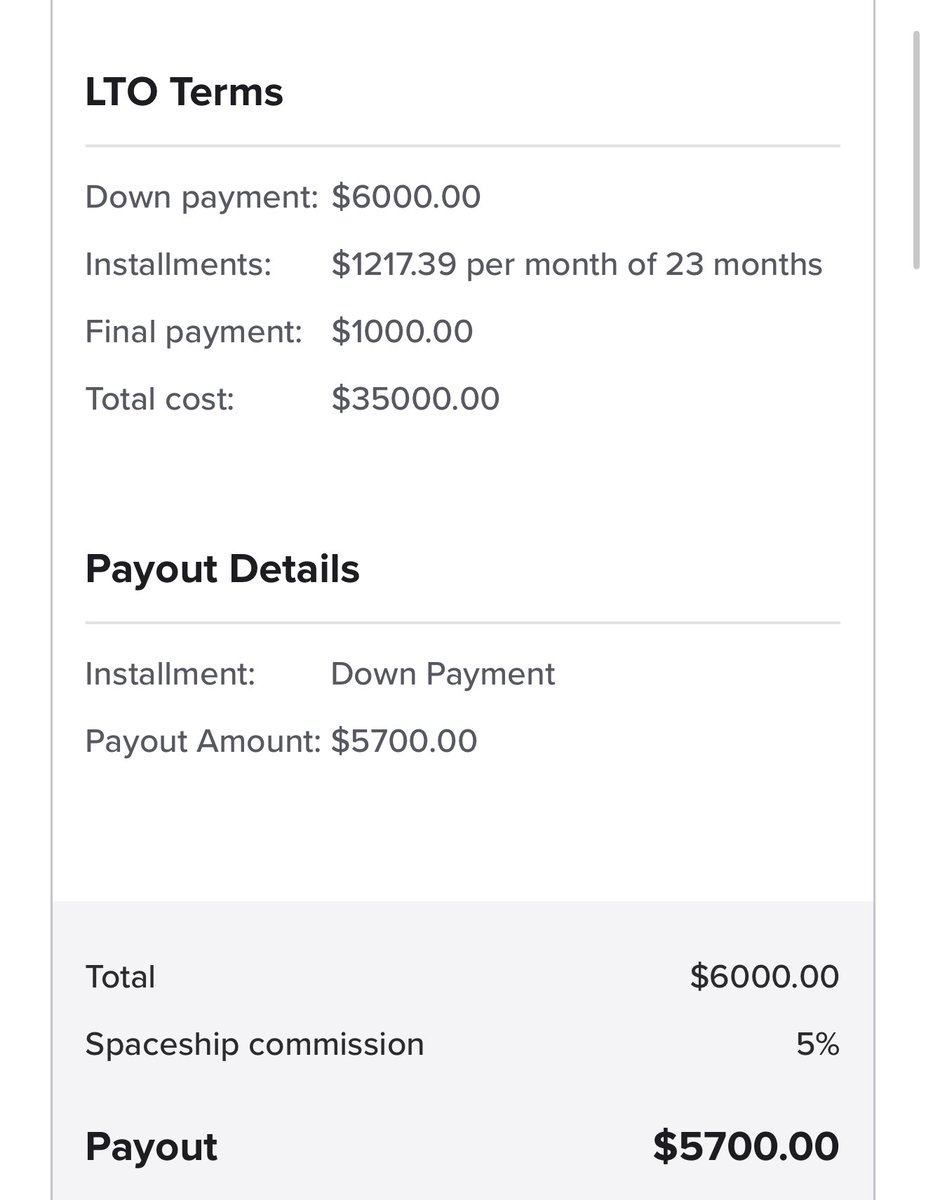The image size is (926, 1200).
Task: Select the $6000.00 summary total
Action: click(x=764, y=977)
